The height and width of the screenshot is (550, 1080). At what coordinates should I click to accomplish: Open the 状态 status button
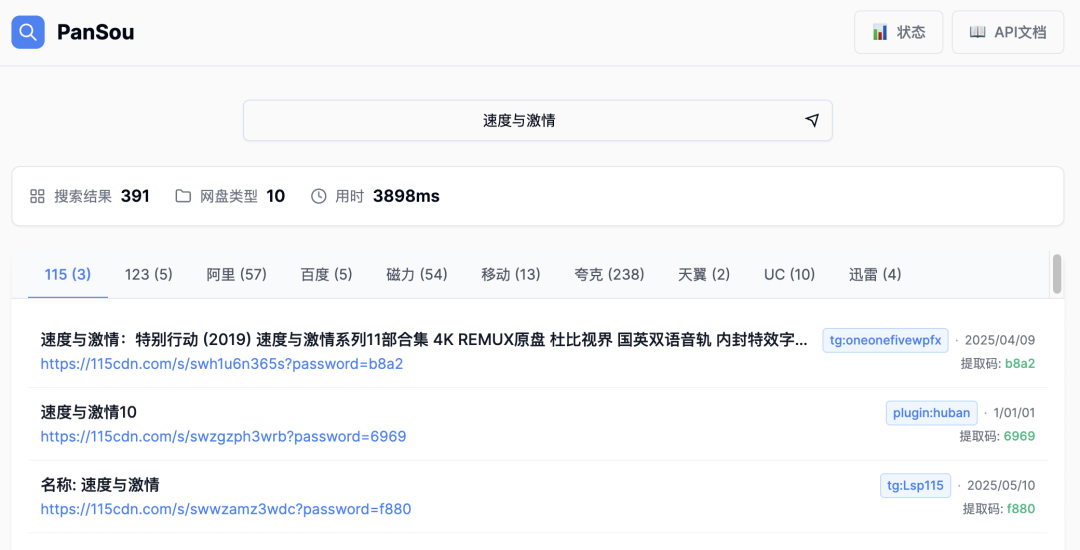click(x=898, y=32)
